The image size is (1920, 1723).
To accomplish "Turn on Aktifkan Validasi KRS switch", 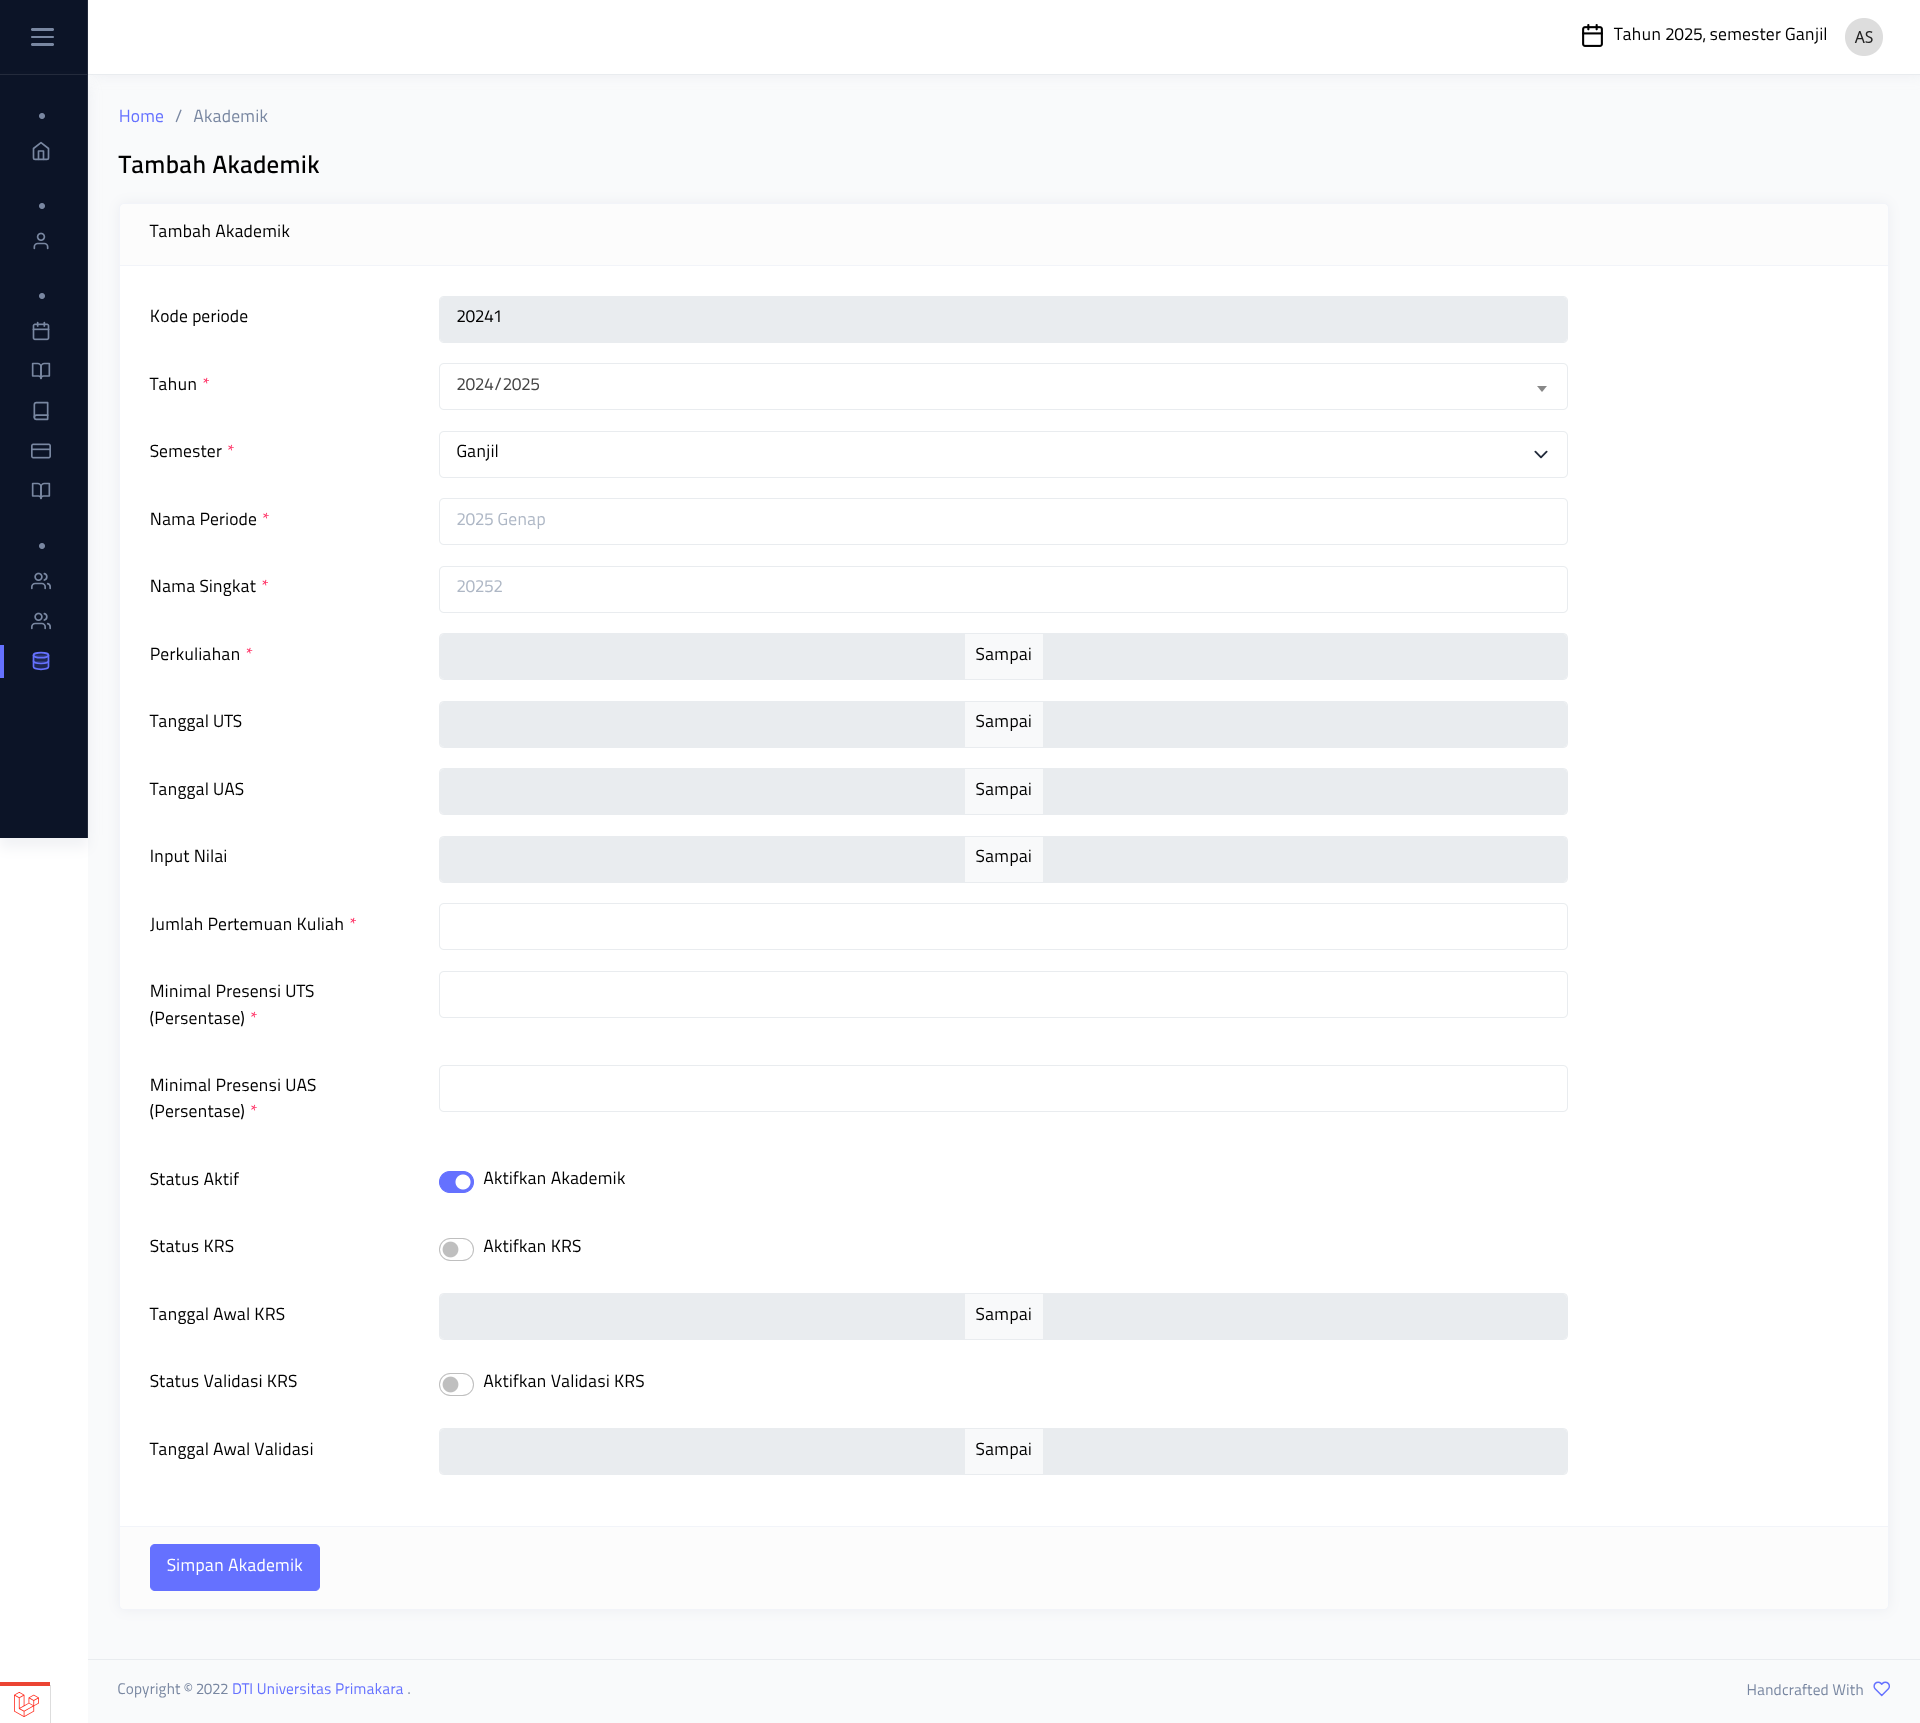I will coord(456,1384).
